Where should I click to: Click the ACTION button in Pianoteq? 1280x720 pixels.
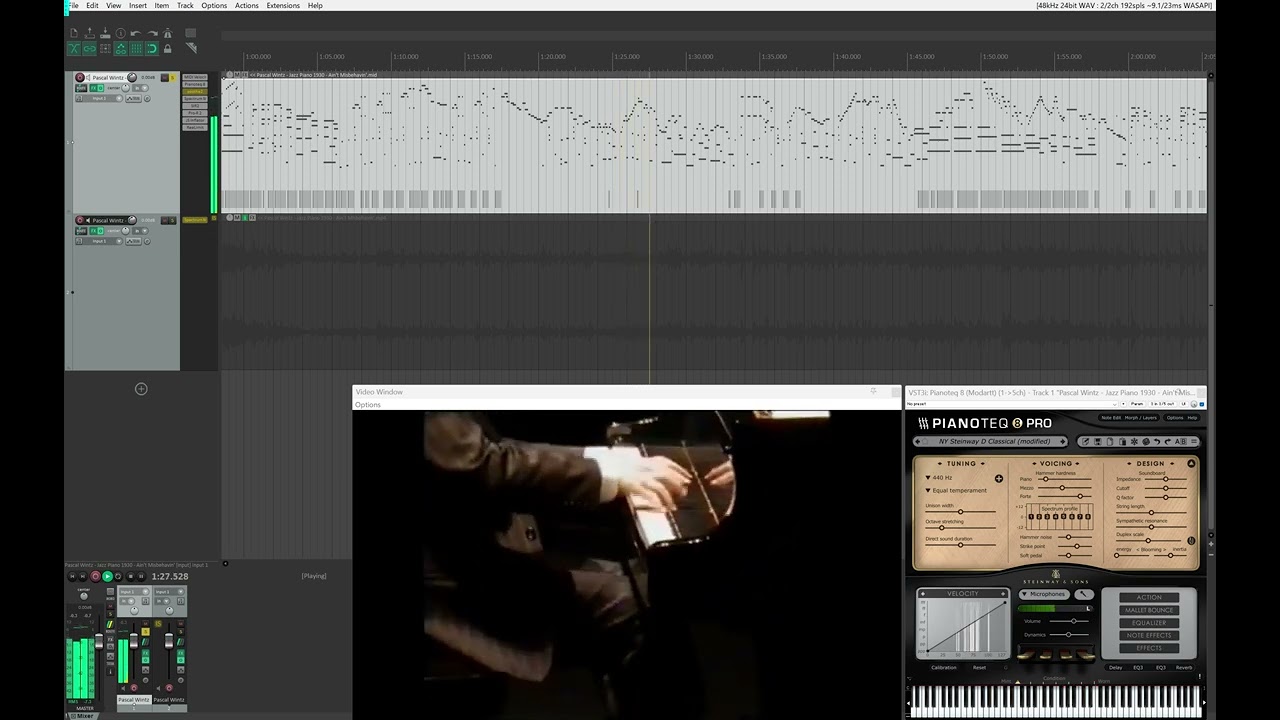[1149, 597]
